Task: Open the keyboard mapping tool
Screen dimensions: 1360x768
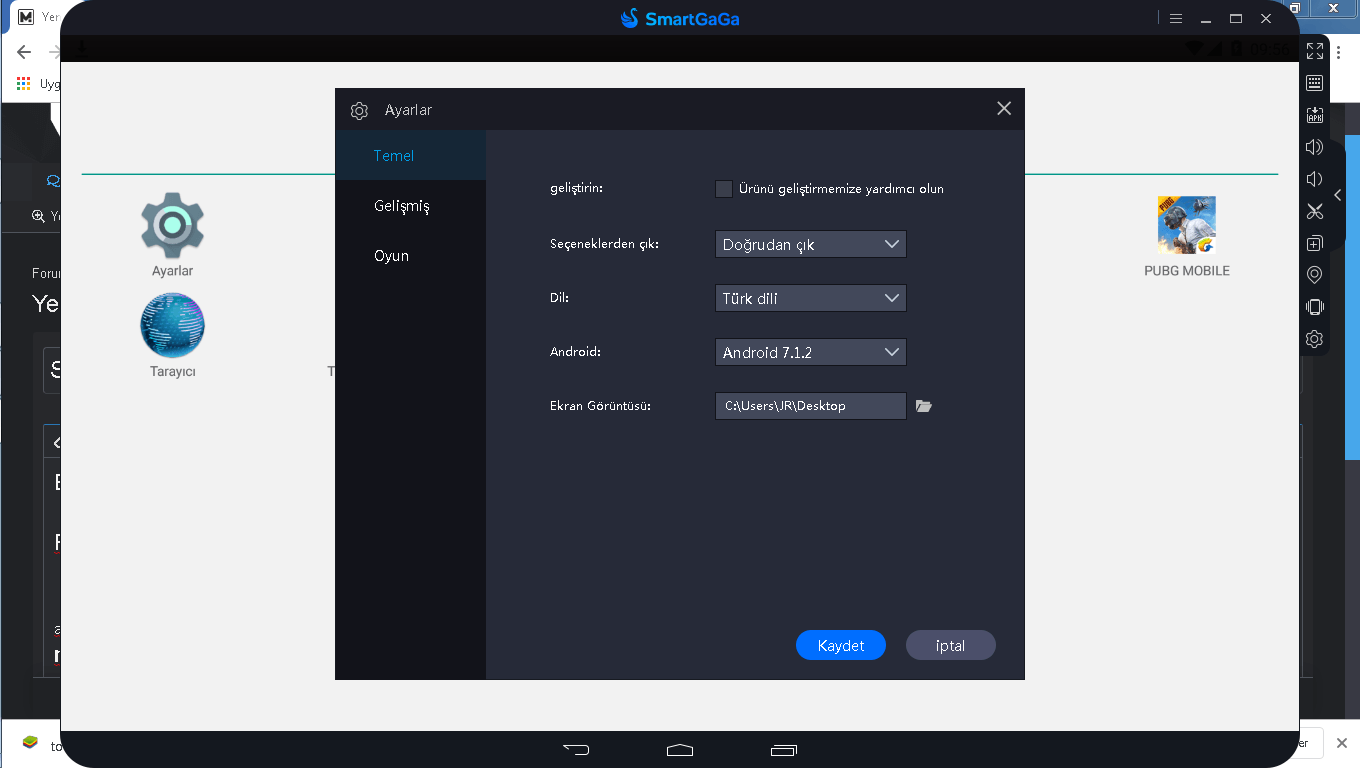Action: (x=1315, y=83)
